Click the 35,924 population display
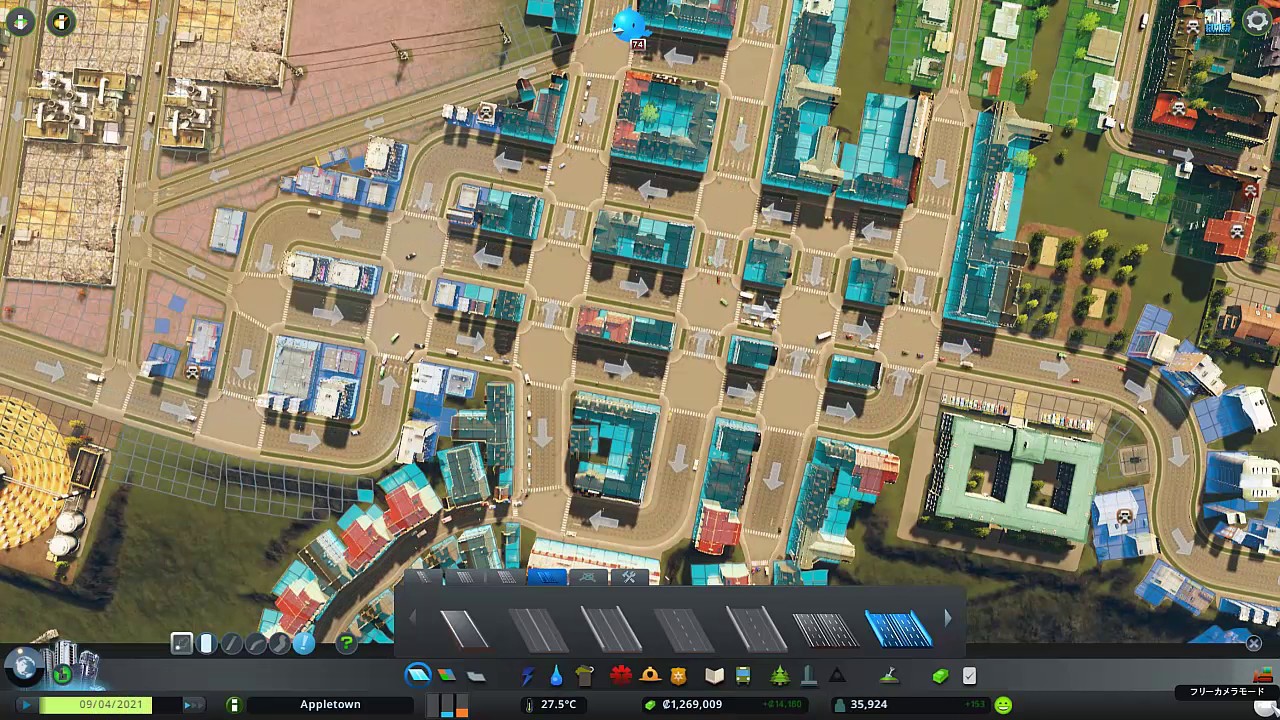 pyautogui.click(x=868, y=705)
